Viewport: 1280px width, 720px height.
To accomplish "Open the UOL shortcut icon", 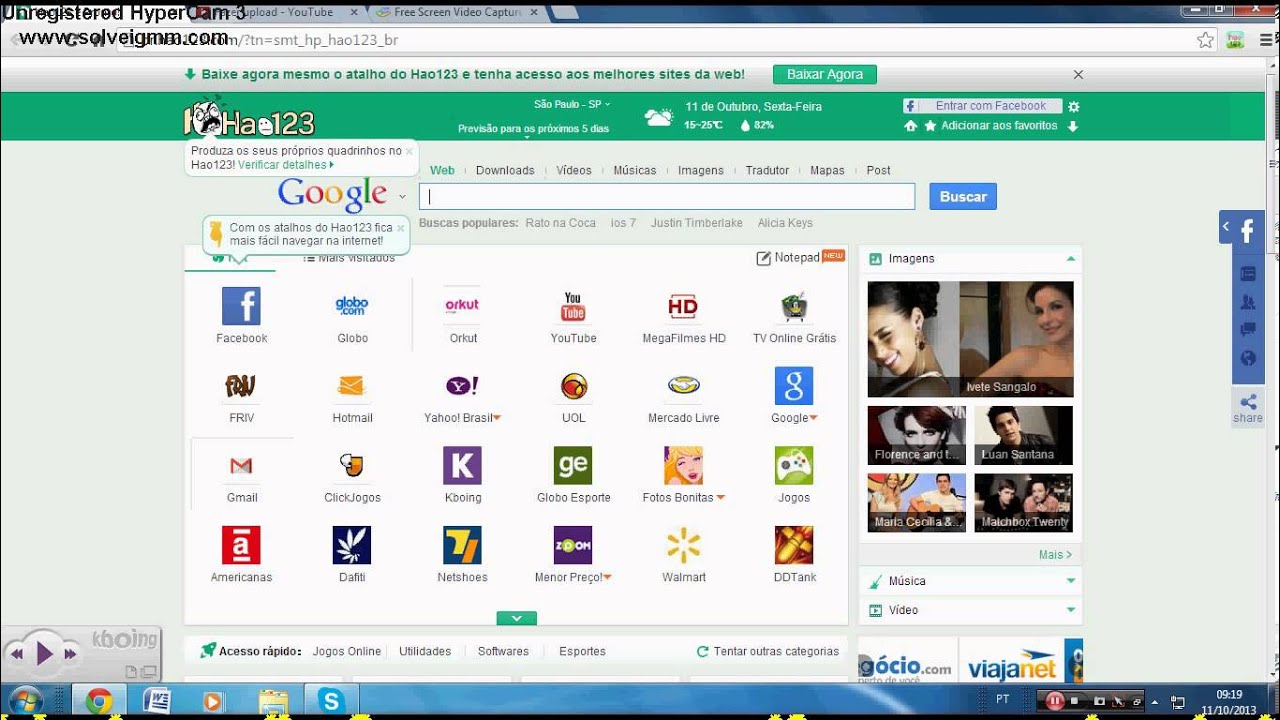I will coord(573,386).
